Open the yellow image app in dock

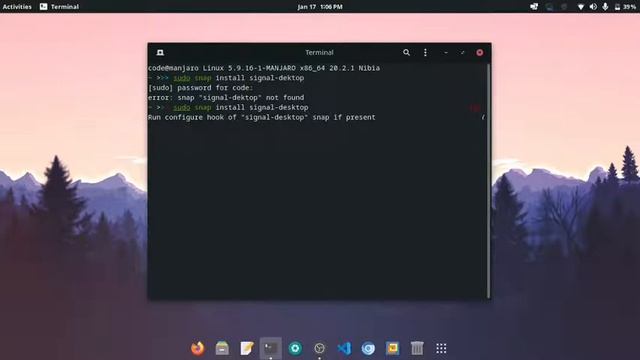coord(393,348)
